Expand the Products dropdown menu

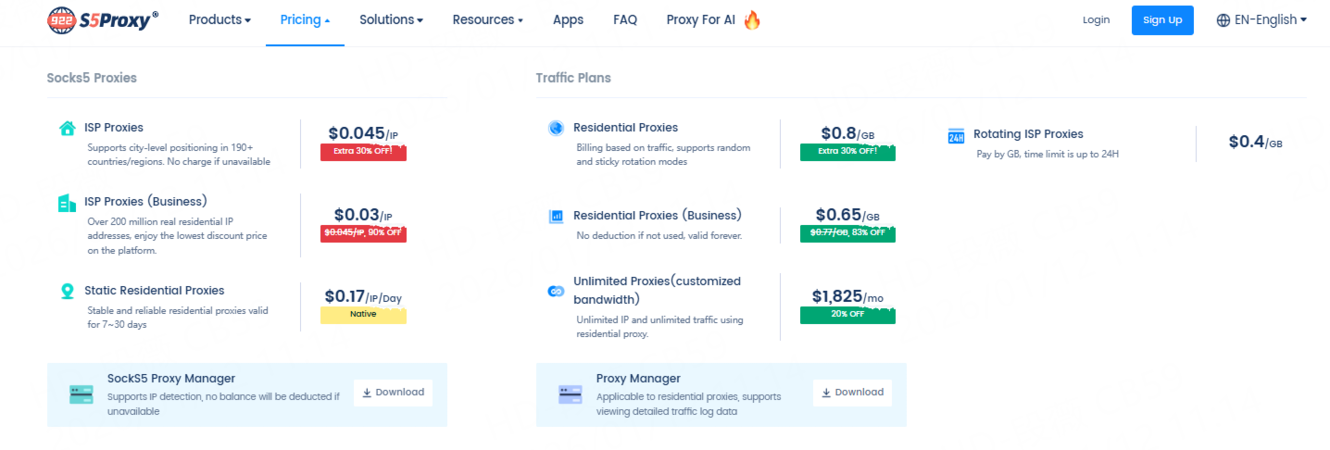point(219,20)
